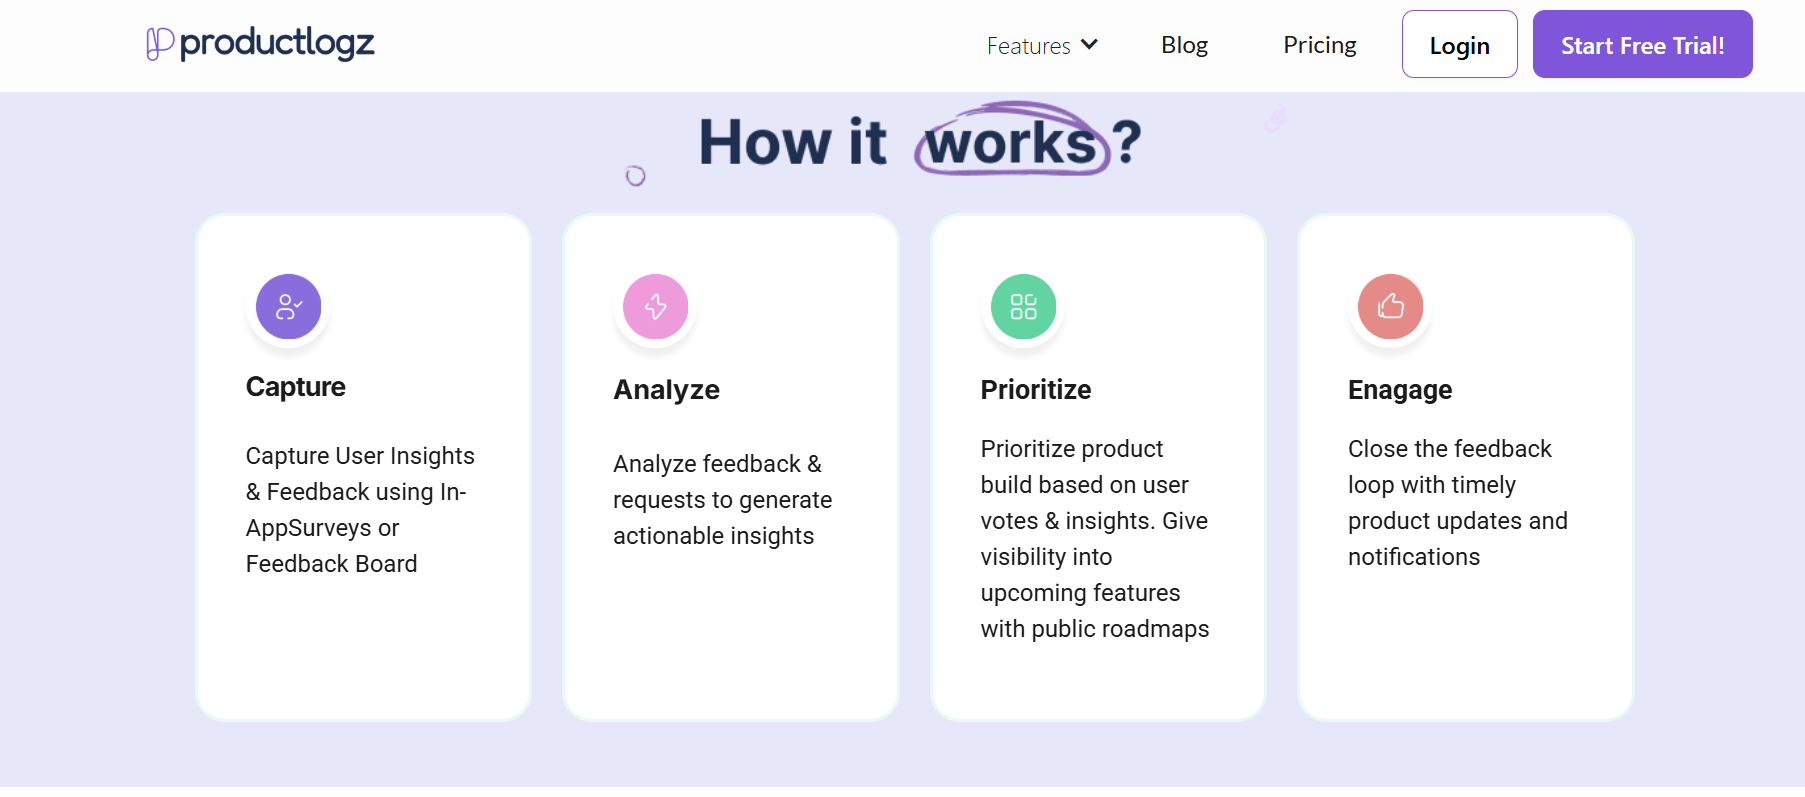Navigate to the Blog page
1805x797 pixels.
[1184, 45]
